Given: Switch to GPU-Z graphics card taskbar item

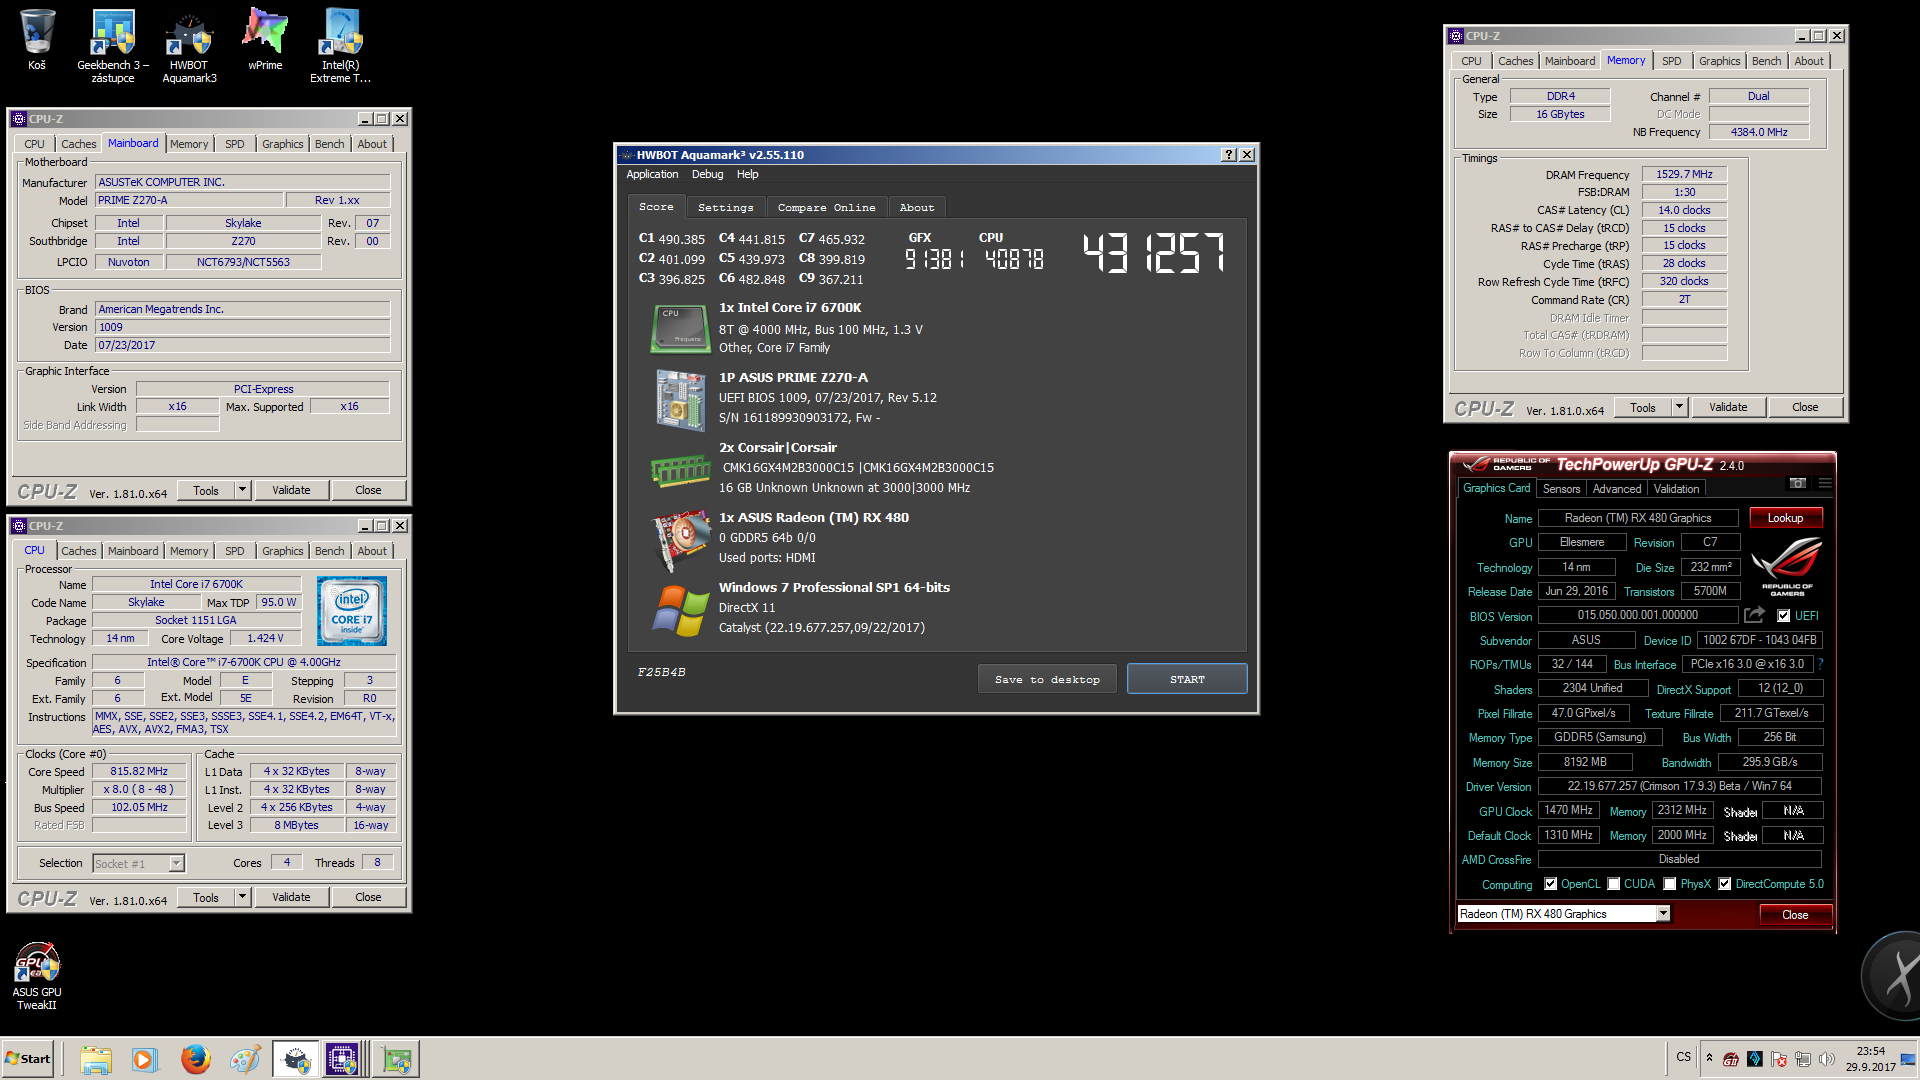Looking at the screenshot, I should point(397,1059).
